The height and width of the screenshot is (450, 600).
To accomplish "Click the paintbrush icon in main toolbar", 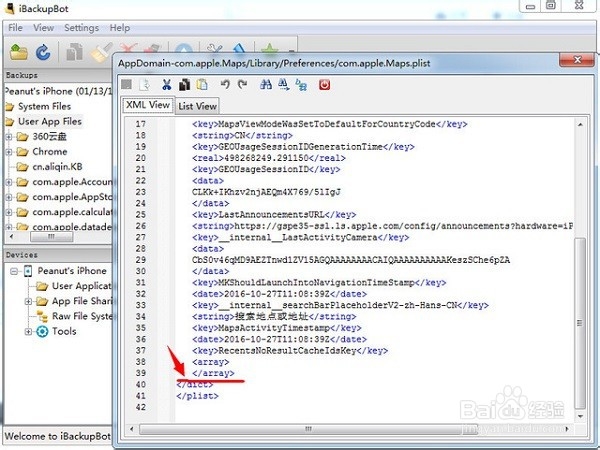I will tap(100, 52).
